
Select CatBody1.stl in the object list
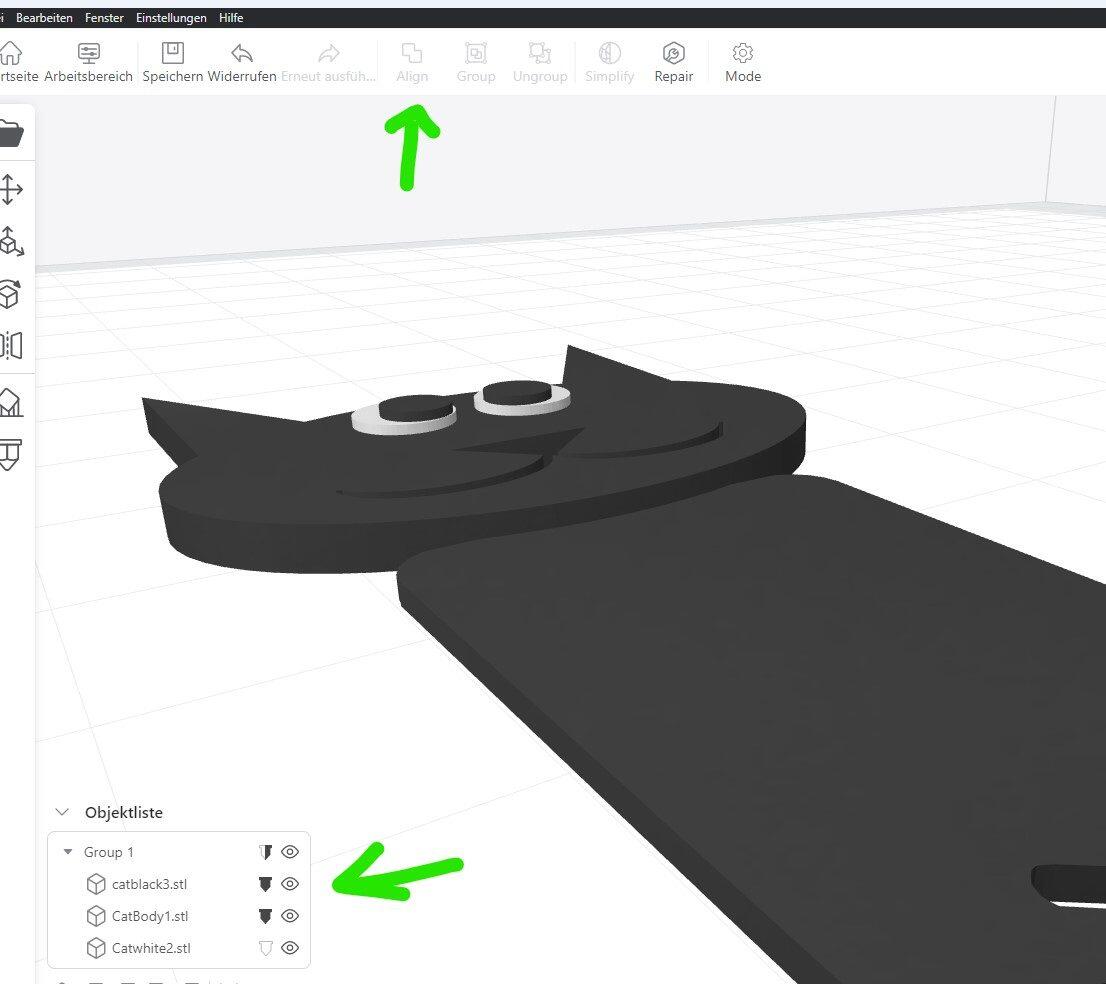(x=150, y=916)
